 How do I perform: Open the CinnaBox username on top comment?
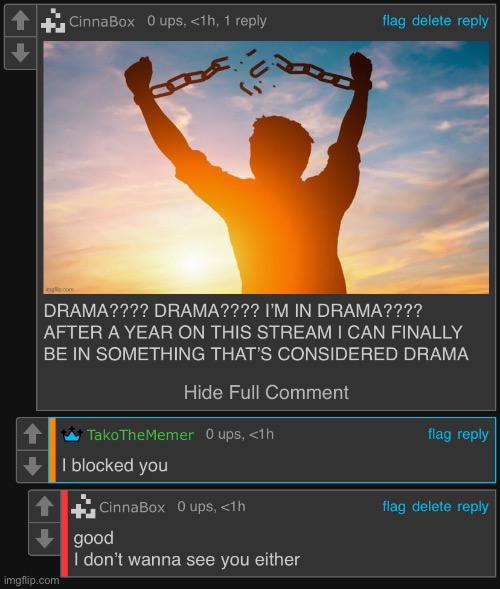click(x=102, y=21)
